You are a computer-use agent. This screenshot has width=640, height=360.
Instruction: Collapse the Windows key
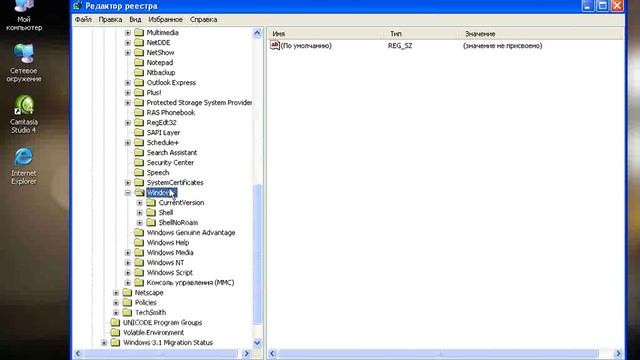click(x=128, y=193)
